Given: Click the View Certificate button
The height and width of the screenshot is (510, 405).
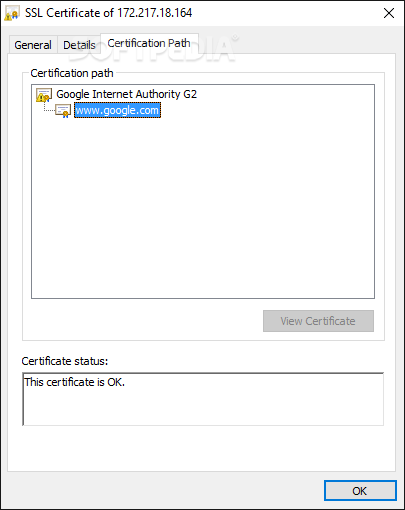Looking at the screenshot, I should (318, 321).
